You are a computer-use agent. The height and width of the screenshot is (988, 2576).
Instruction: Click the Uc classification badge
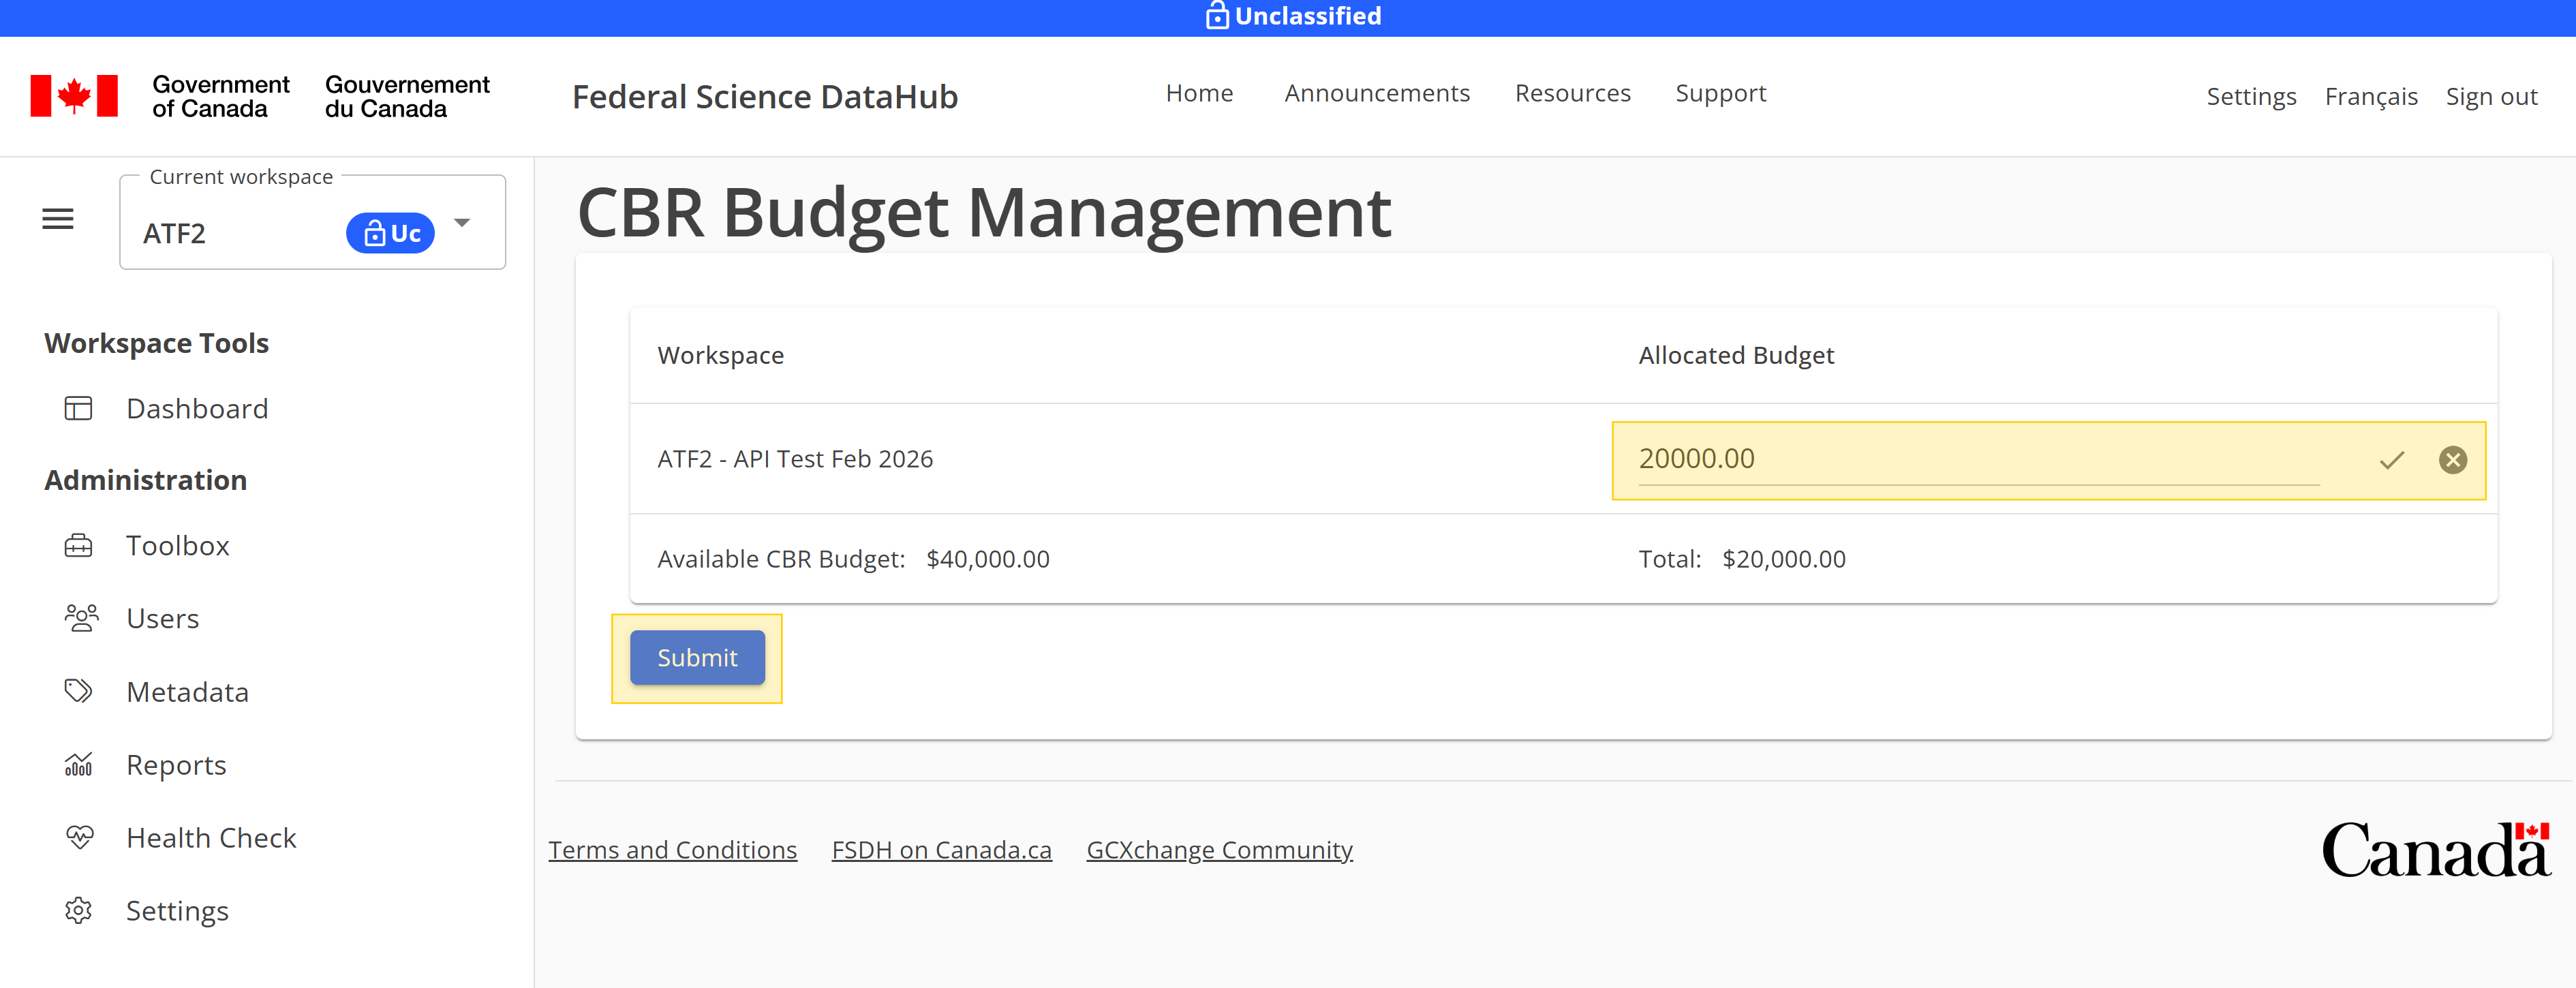pos(390,233)
